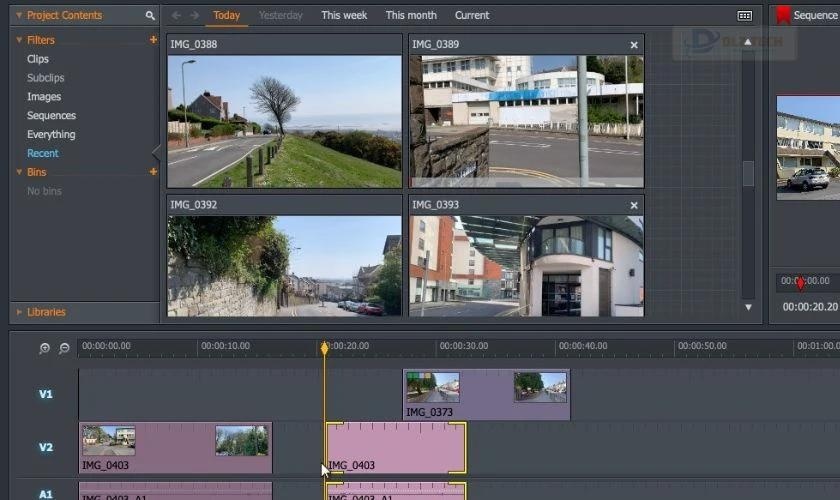Toggle the tile/list view icon

tap(745, 16)
